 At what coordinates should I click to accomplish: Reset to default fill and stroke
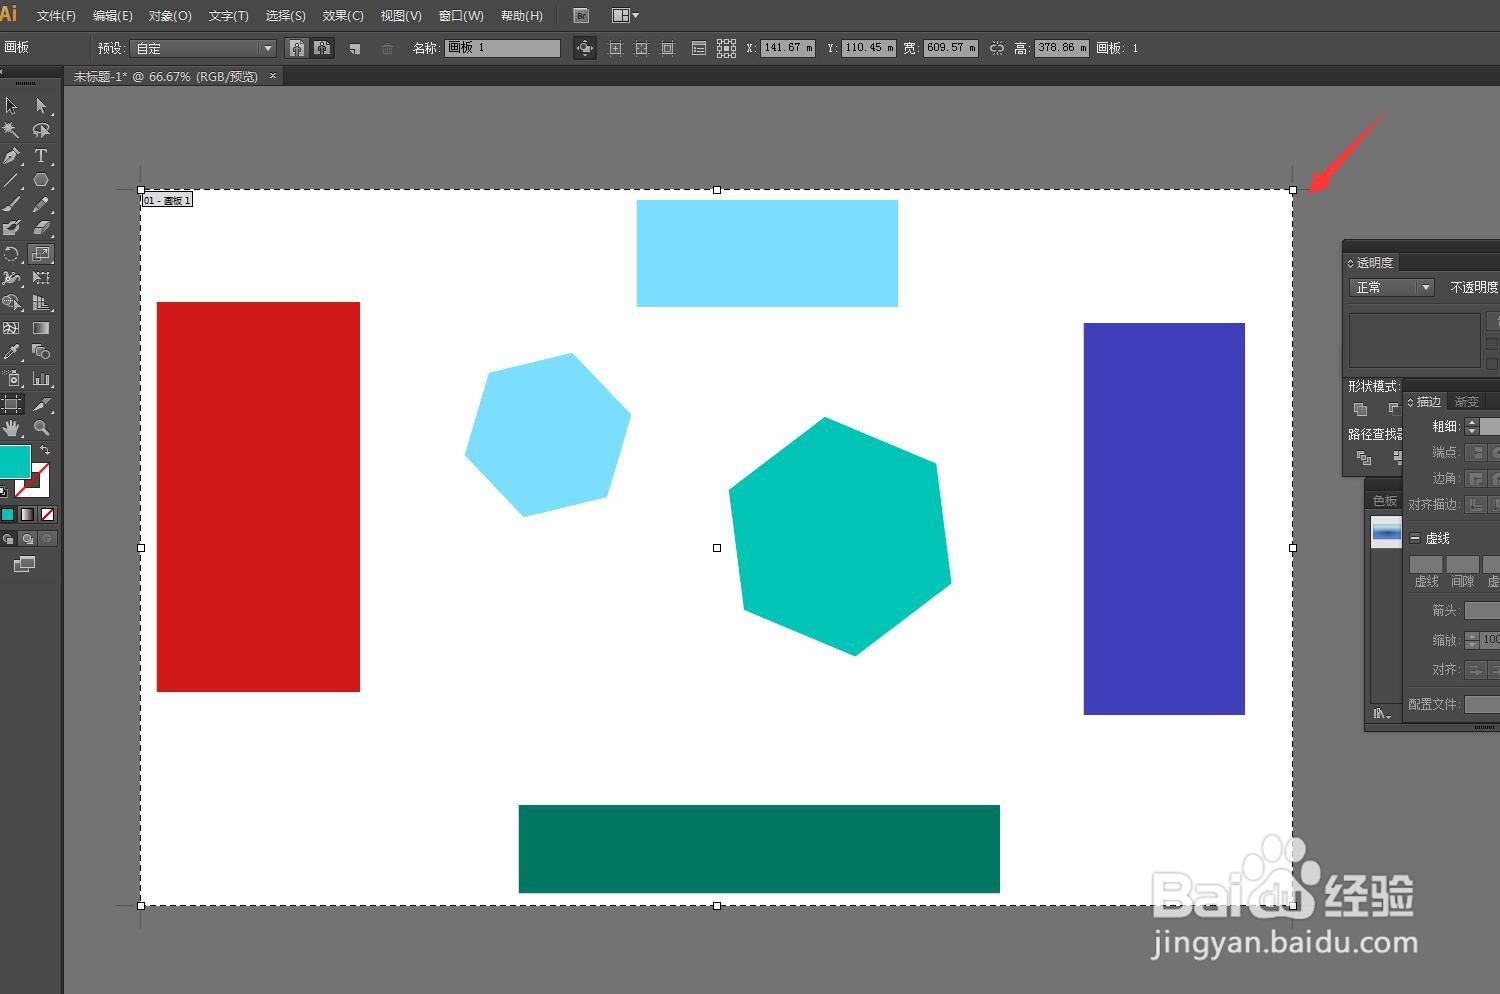[4, 491]
